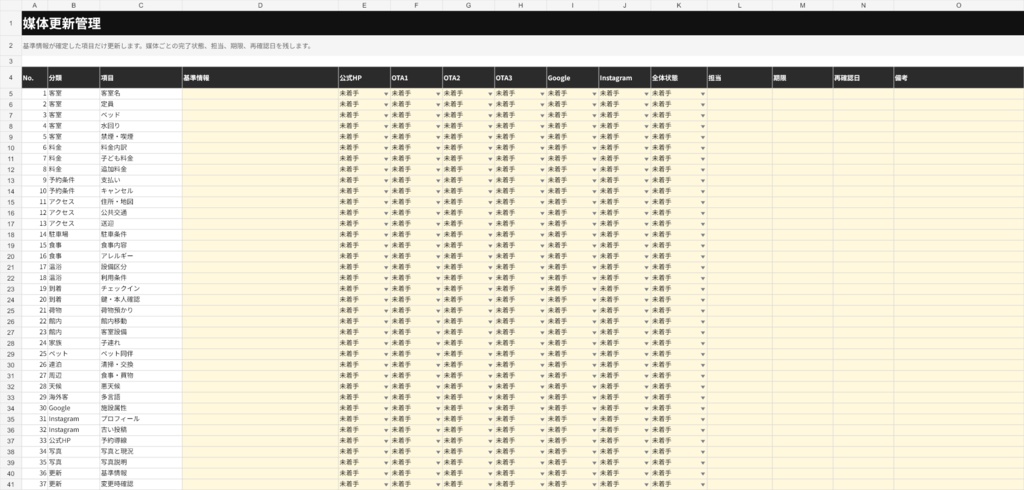
Task: Open Instagram status dropdown for 古い投稿 row
Action: (646, 430)
